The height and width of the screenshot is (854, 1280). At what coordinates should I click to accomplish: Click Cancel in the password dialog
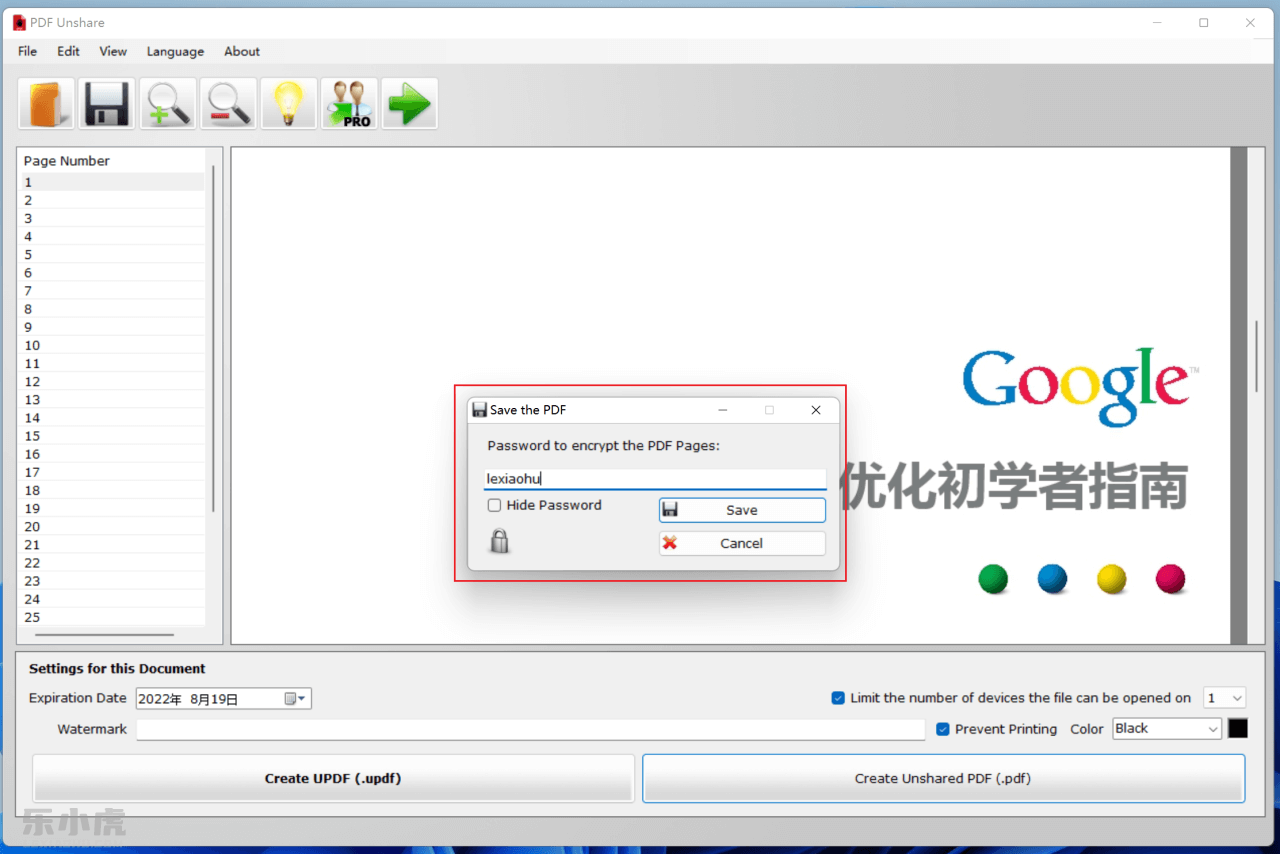742,543
